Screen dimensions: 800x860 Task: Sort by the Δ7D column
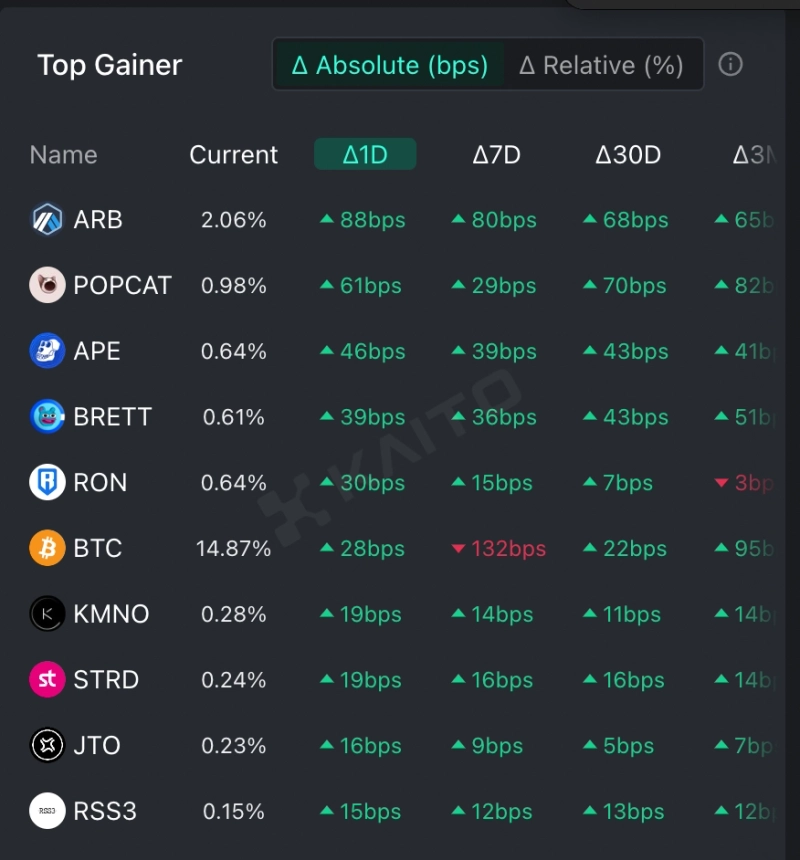[x=496, y=155]
